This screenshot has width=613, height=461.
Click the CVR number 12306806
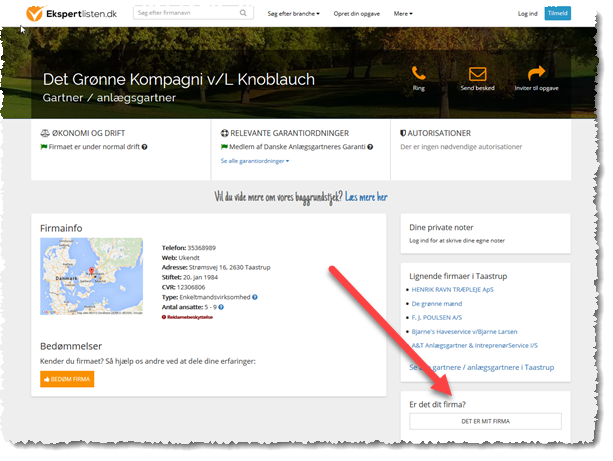(191, 287)
